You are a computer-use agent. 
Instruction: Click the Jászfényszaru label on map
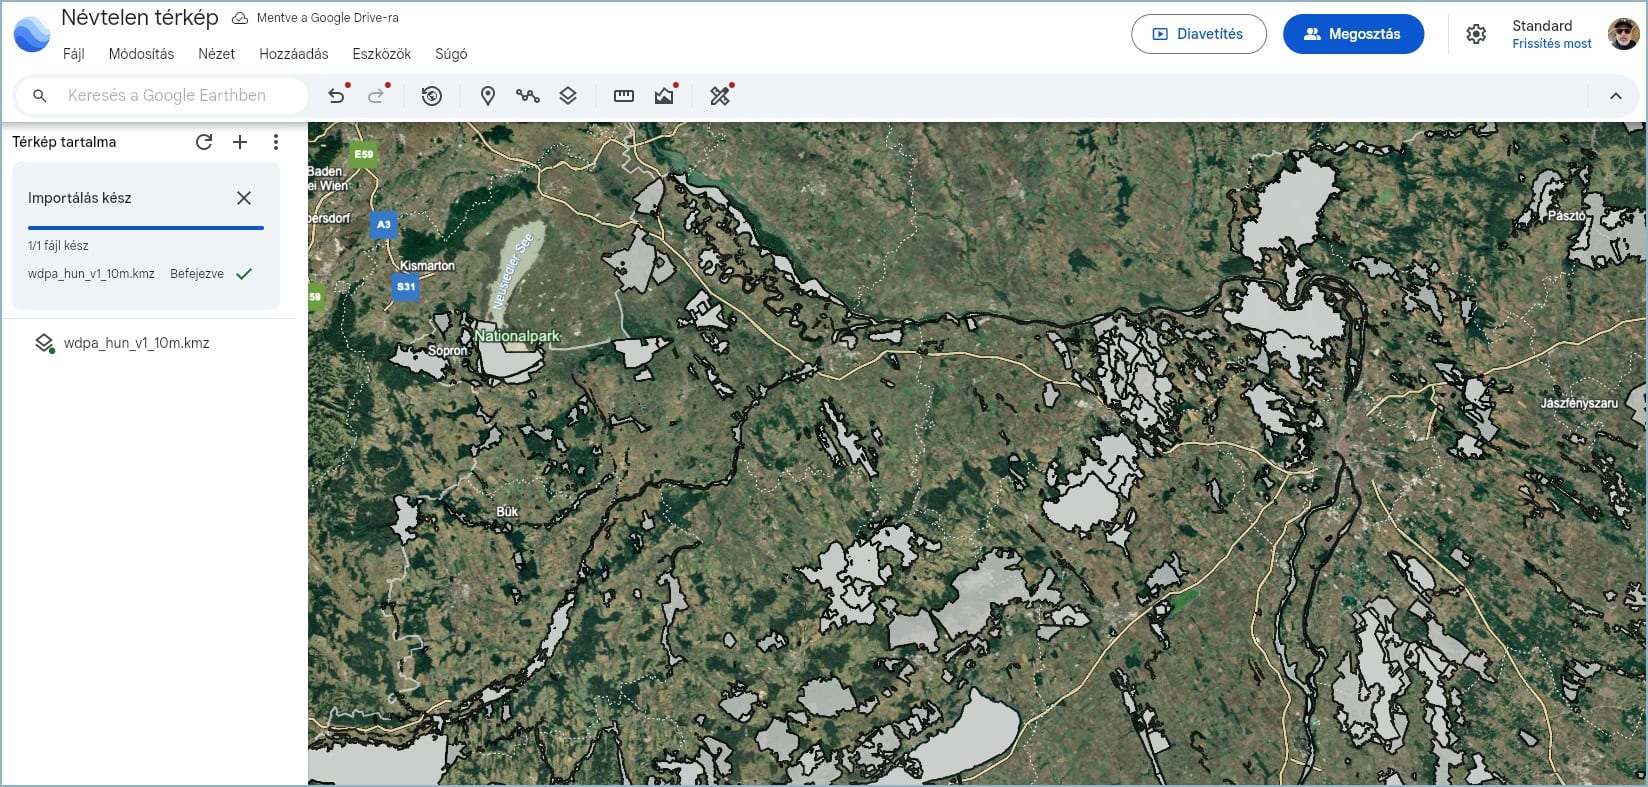click(1579, 403)
